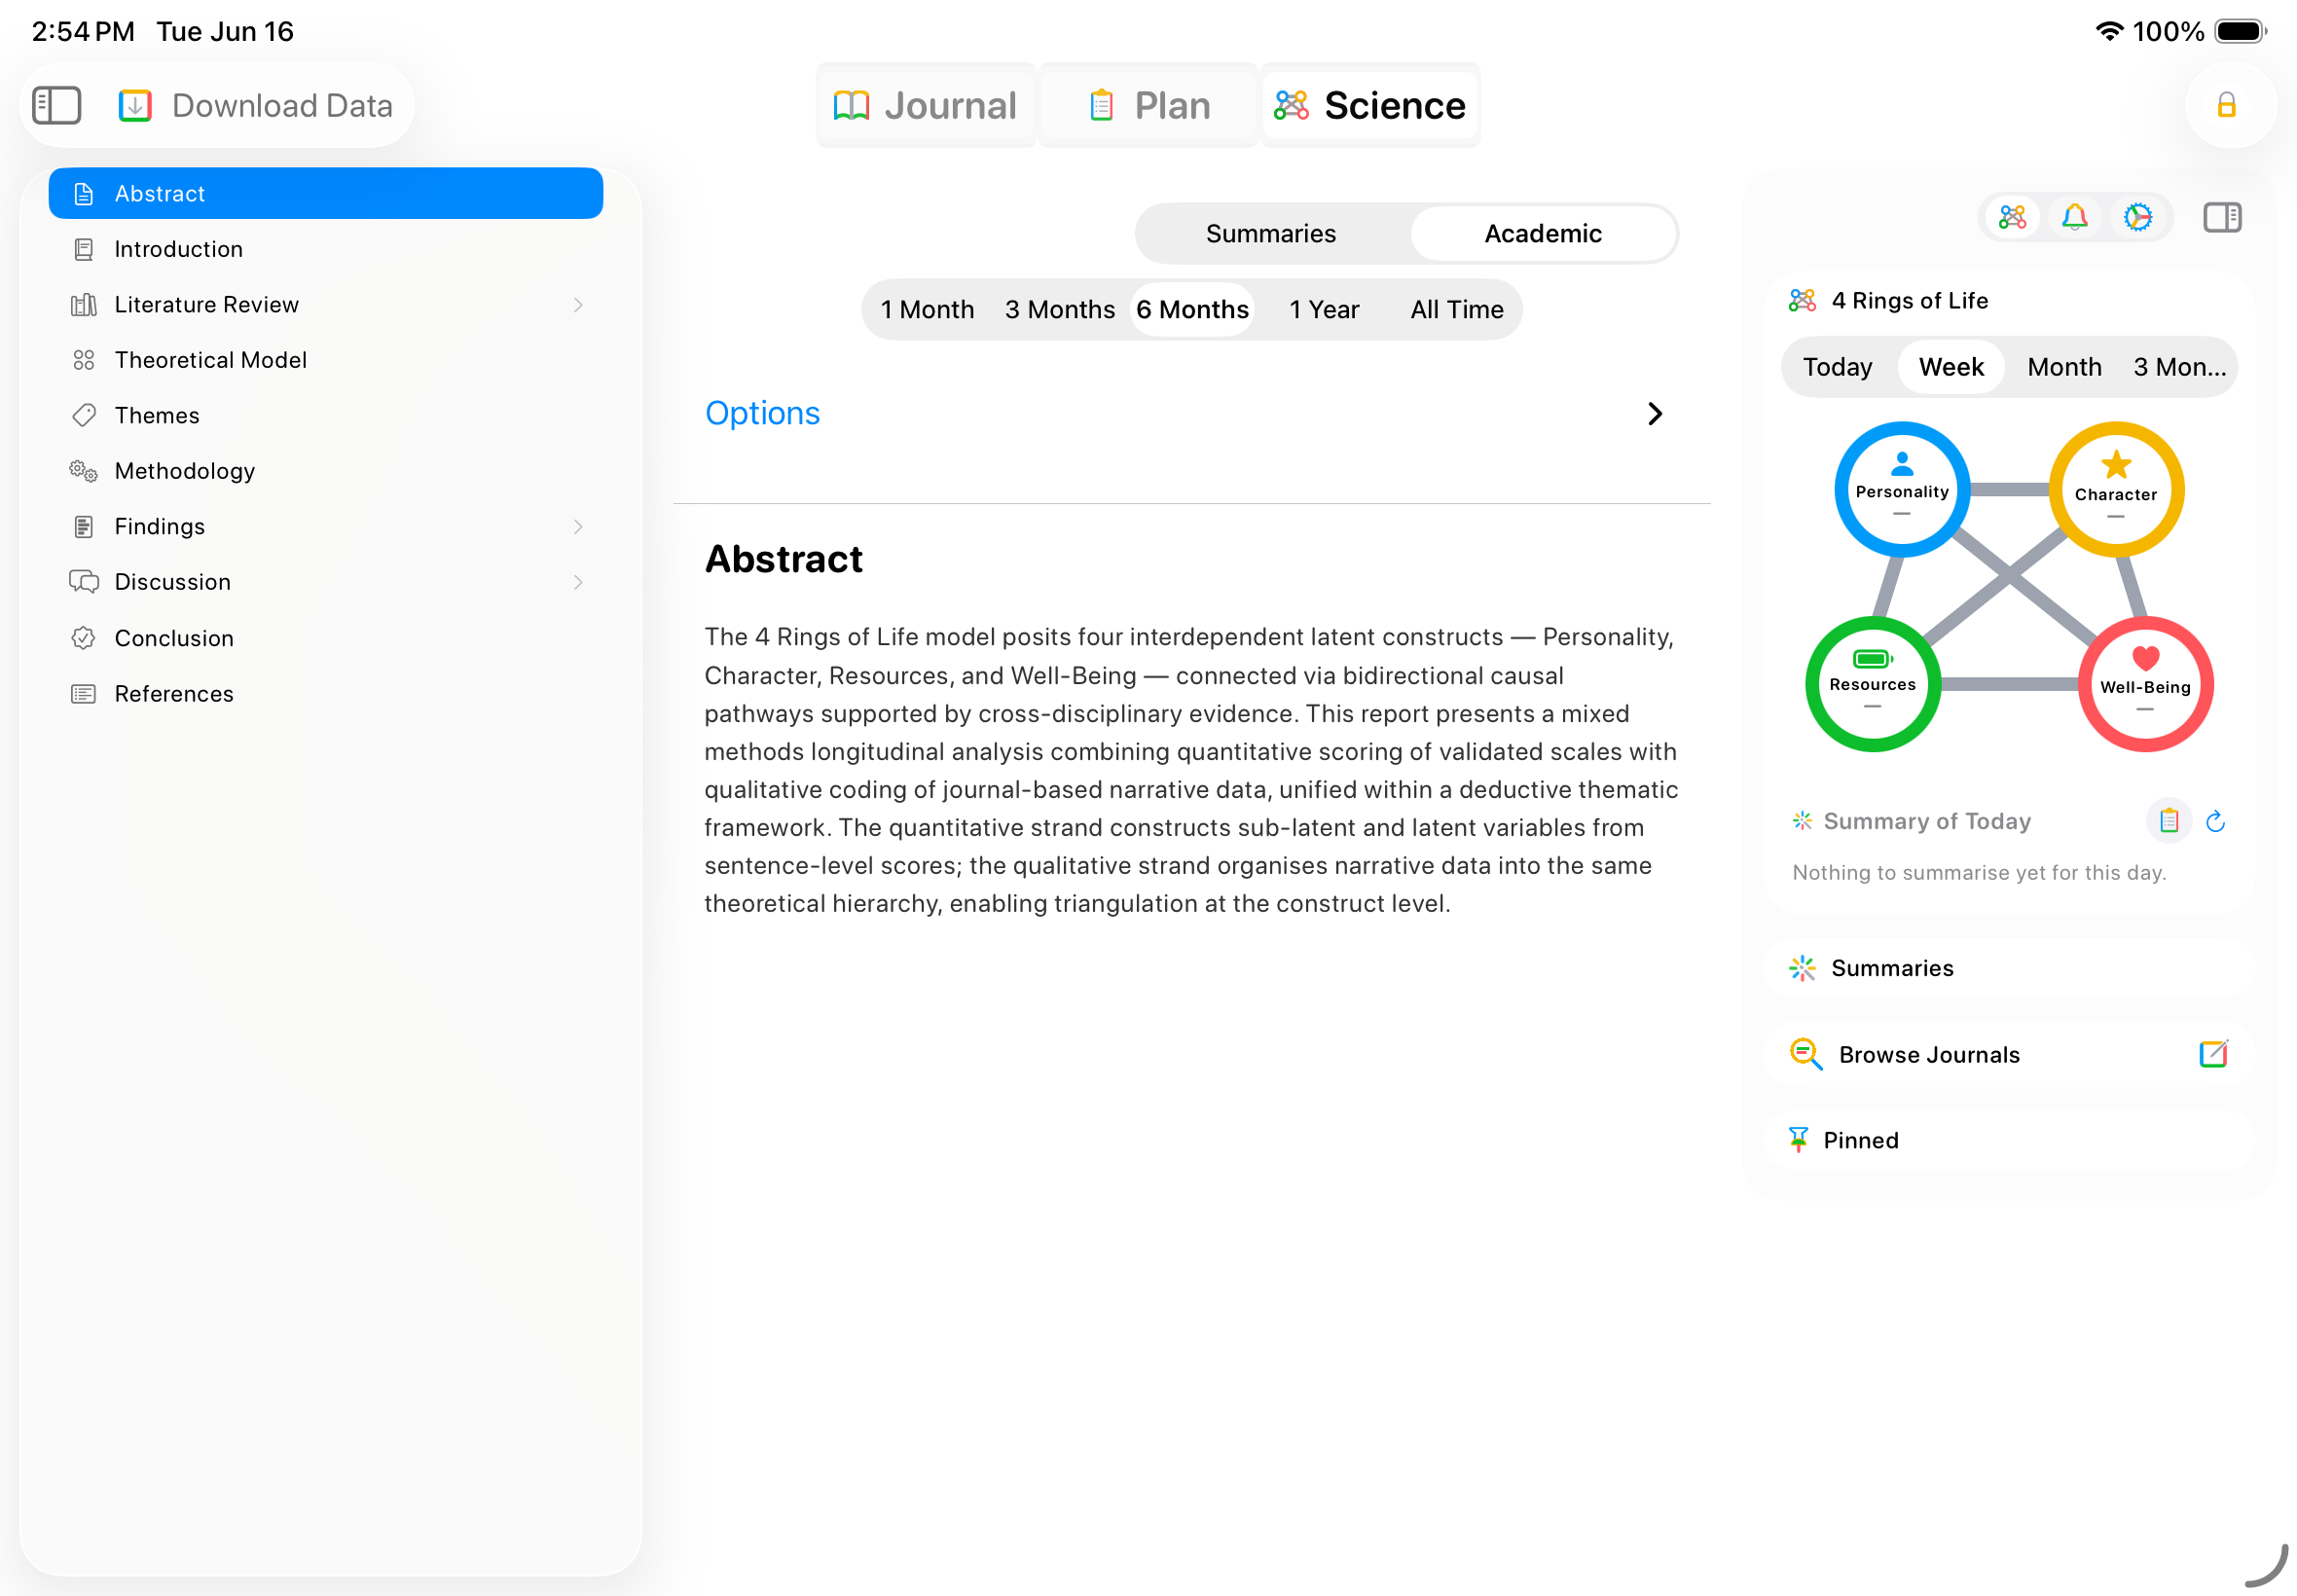The height and width of the screenshot is (1596, 2297).
Task: Switch to Academic segment
Action: tap(1543, 234)
